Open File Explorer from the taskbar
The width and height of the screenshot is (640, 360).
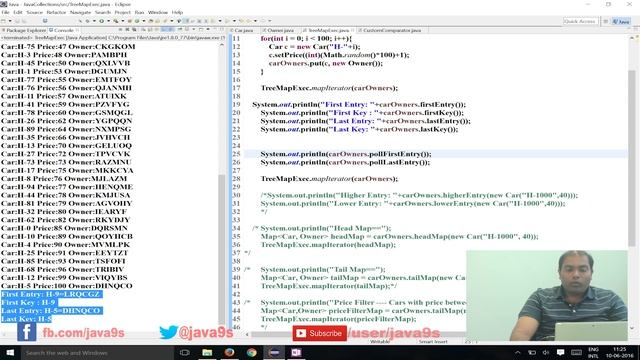coord(207,353)
